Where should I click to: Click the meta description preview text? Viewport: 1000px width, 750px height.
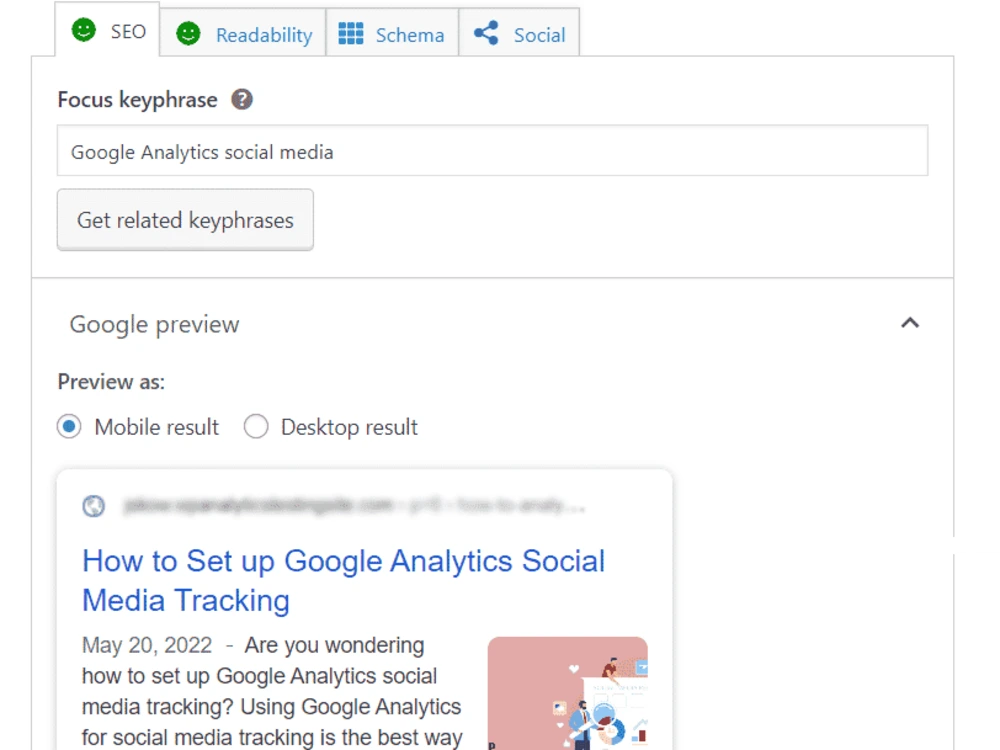coord(272,691)
